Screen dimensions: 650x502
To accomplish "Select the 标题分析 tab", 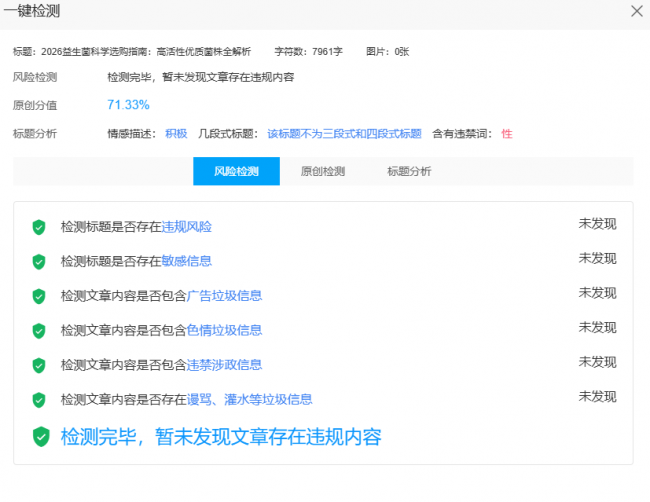I will (x=409, y=171).
